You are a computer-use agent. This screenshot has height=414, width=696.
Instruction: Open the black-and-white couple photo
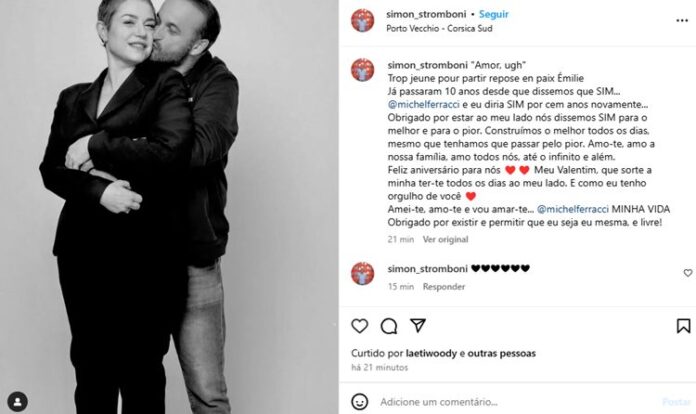click(x=169, y=207)
